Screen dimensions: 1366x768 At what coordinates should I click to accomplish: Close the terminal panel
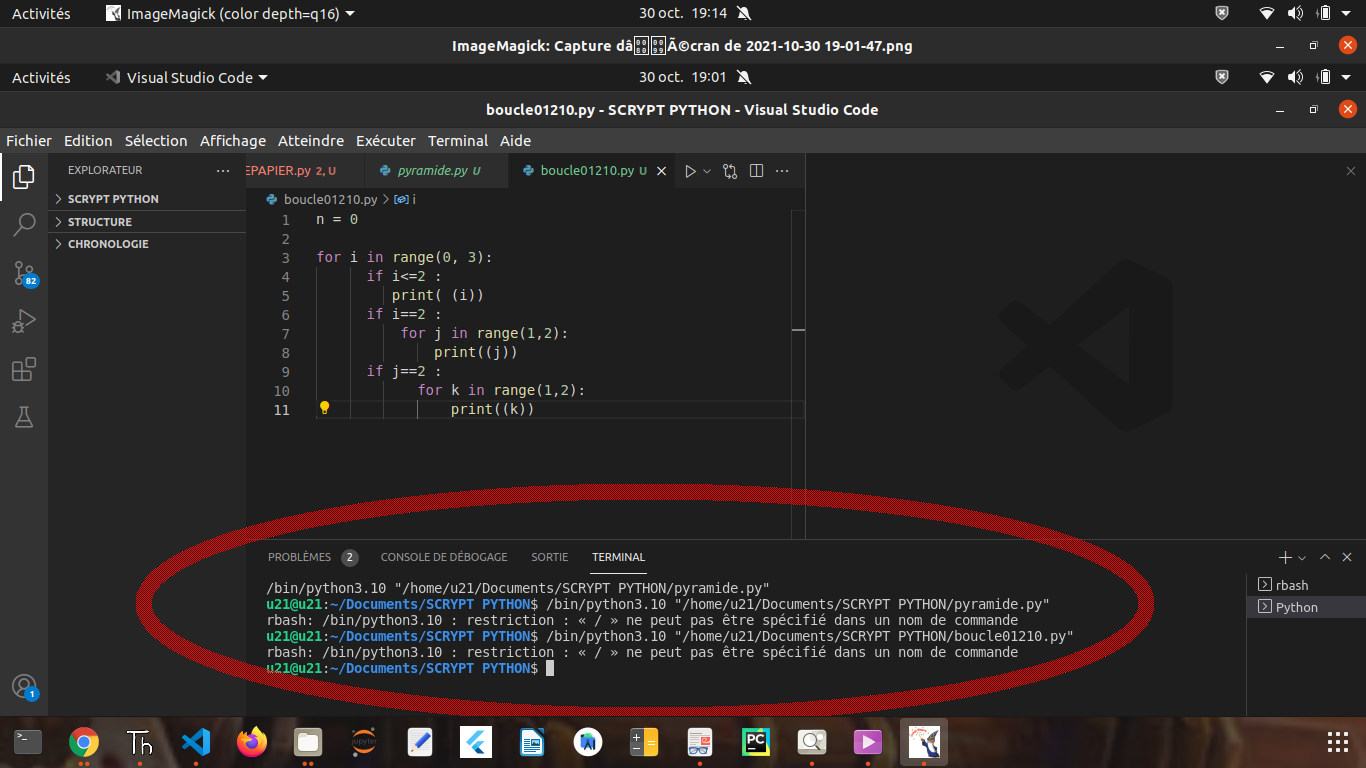coord(1347,557)
